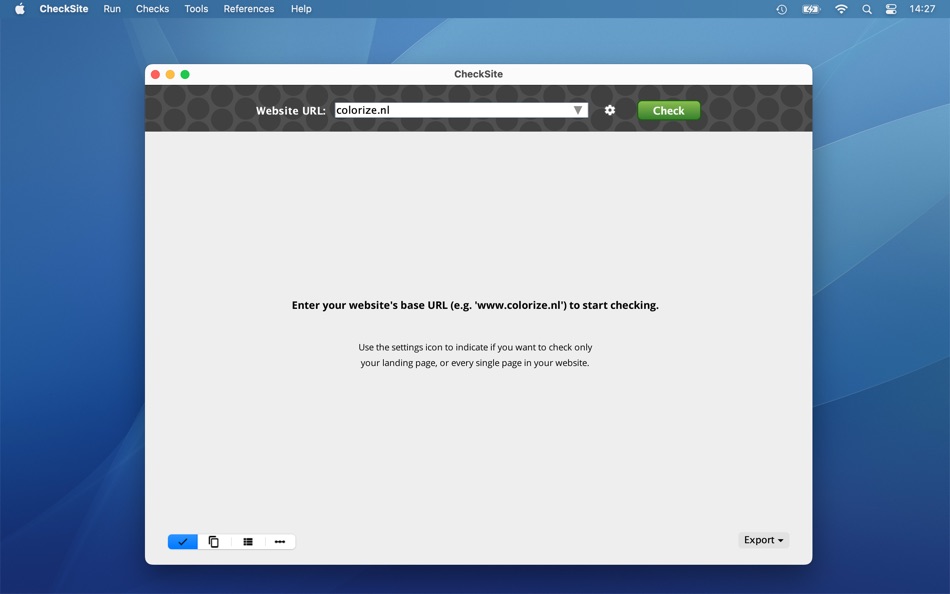Close the CheckSite window with red button
The height and width of the screenshot is (594, 950).
(155, 74)
